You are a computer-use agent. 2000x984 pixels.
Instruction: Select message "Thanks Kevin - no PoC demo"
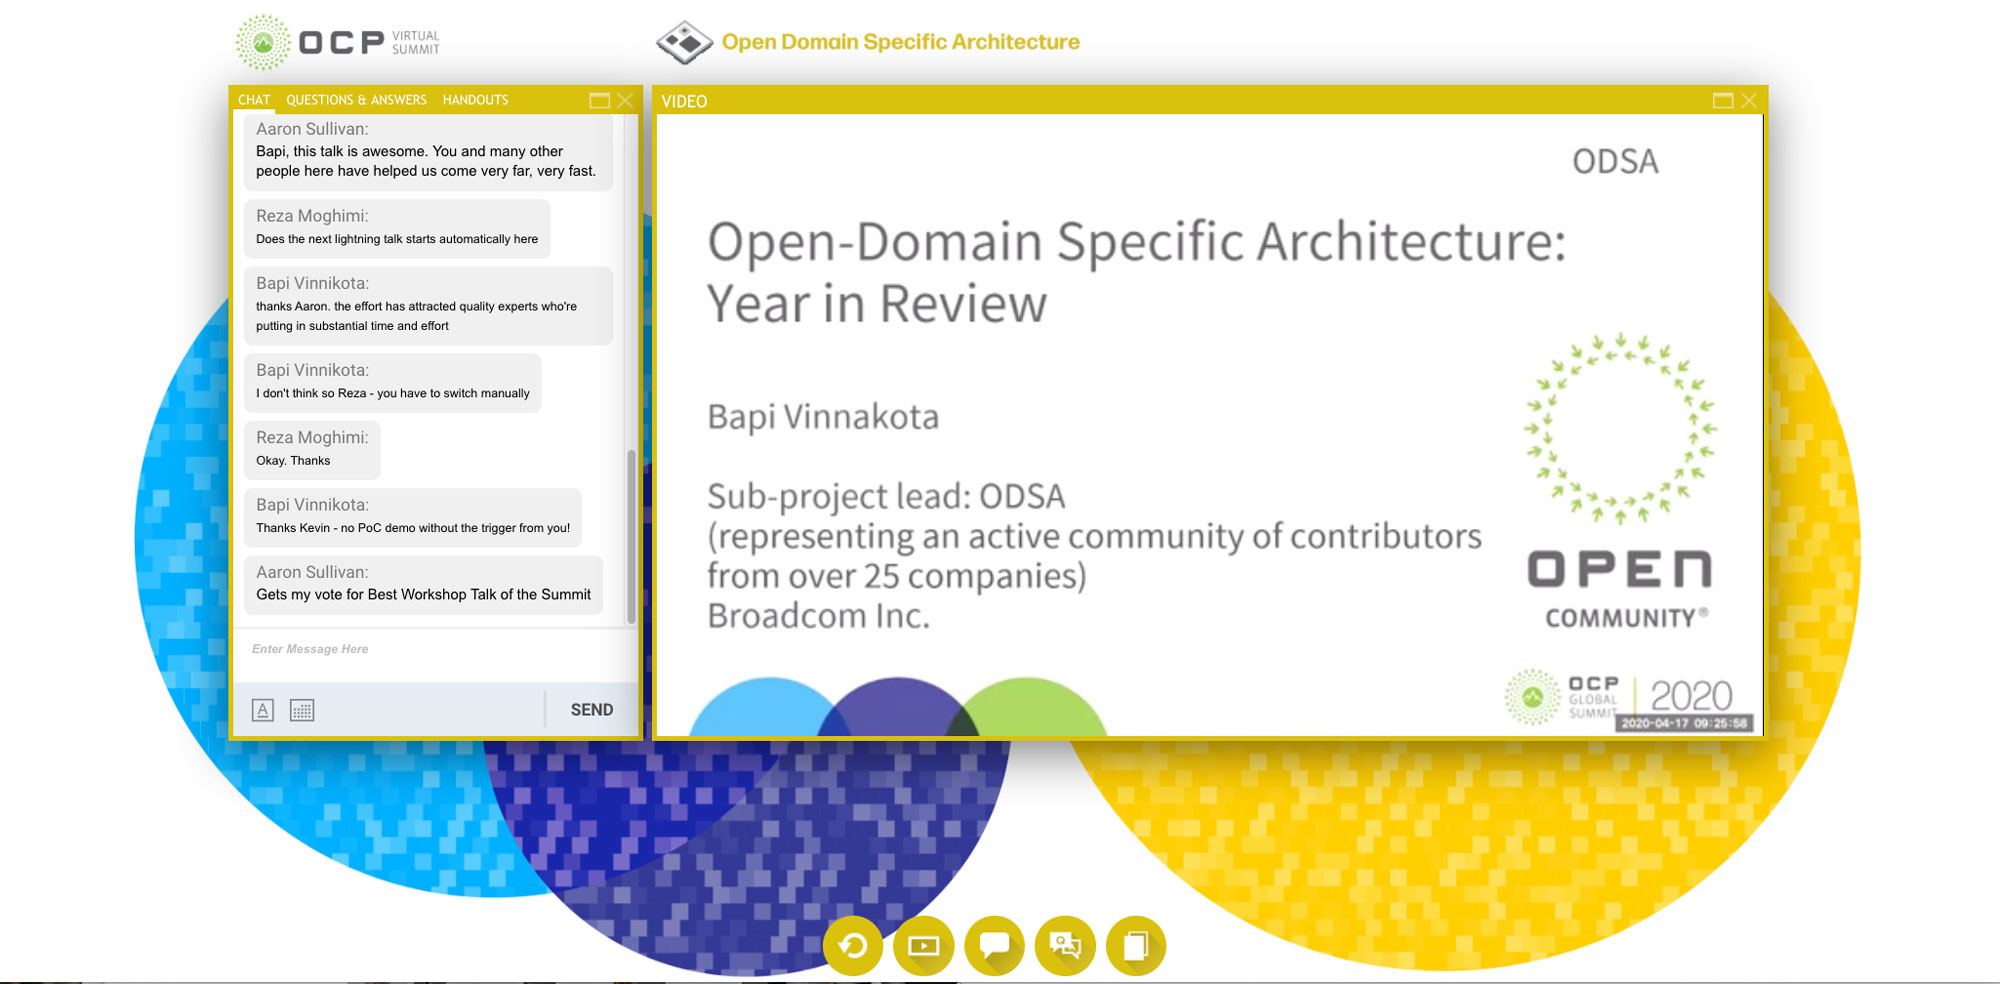(x=413, y=517)
